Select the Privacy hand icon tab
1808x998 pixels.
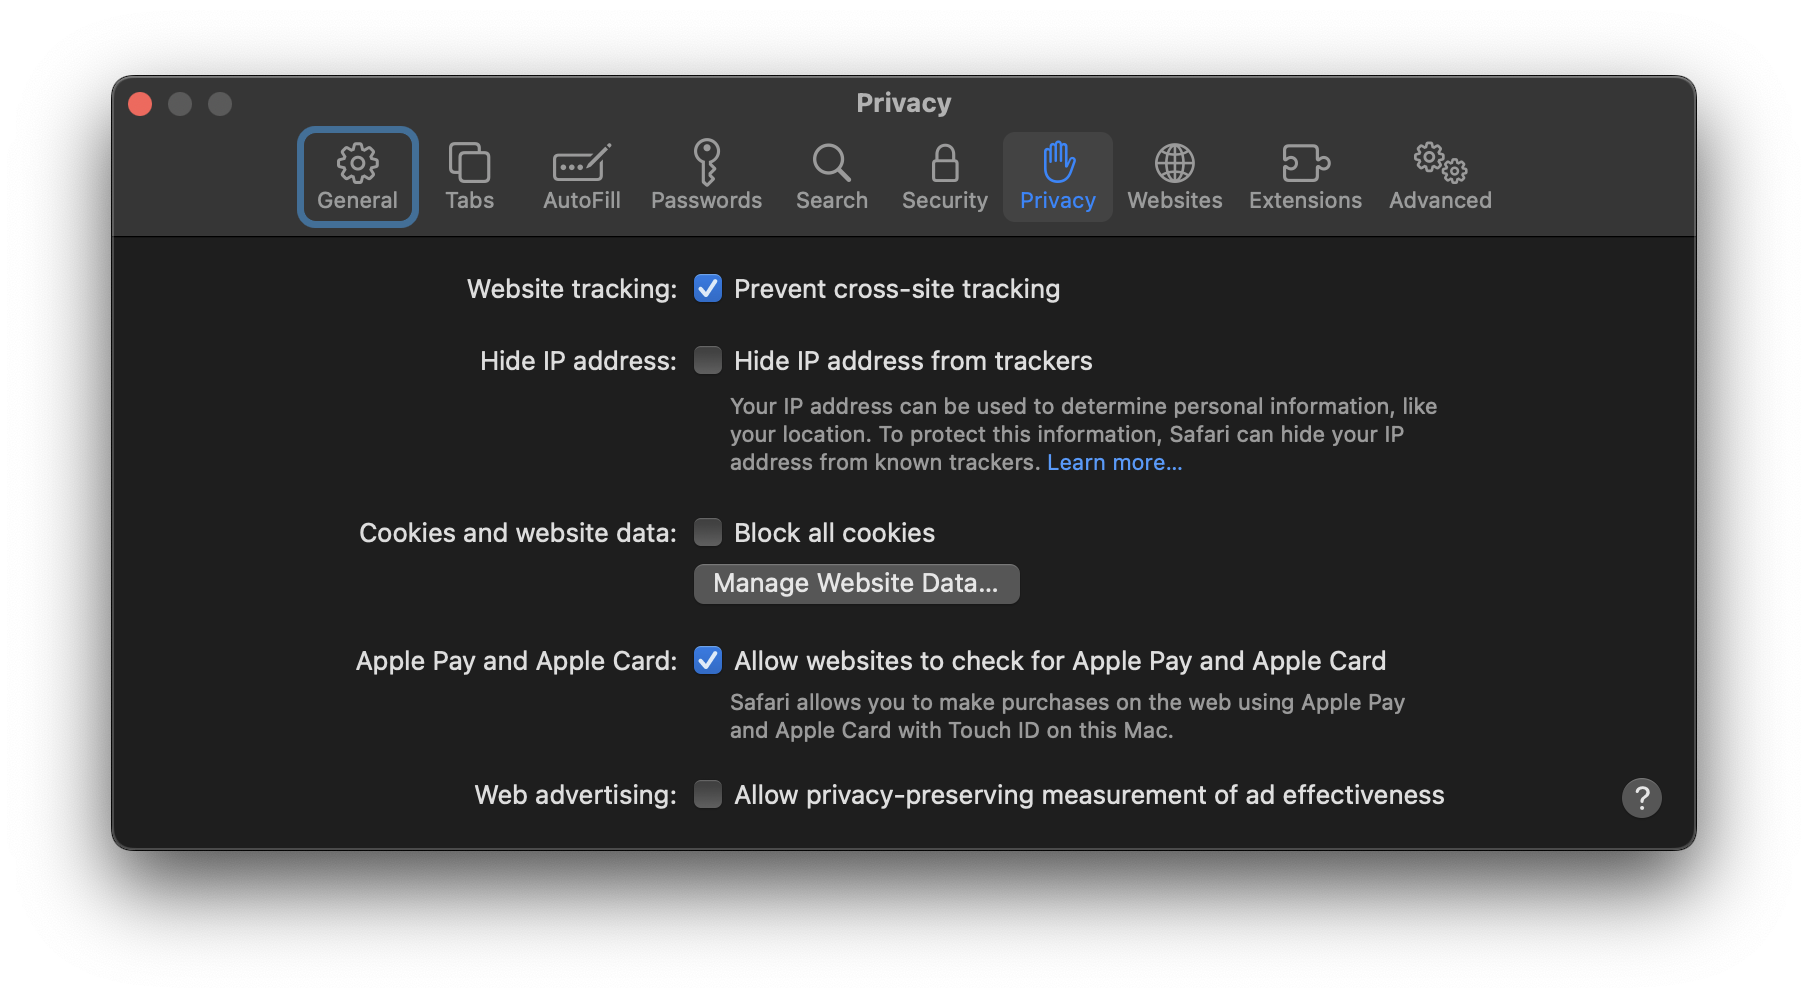[1057, 177]
